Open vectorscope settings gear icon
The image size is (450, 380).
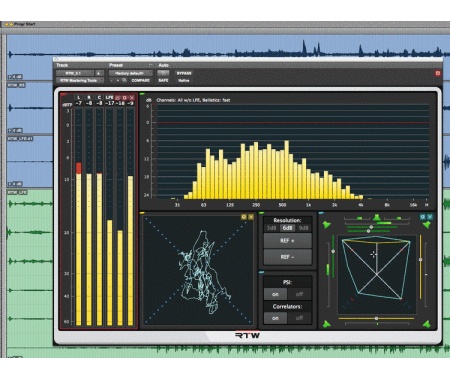(x=244, y=217)
